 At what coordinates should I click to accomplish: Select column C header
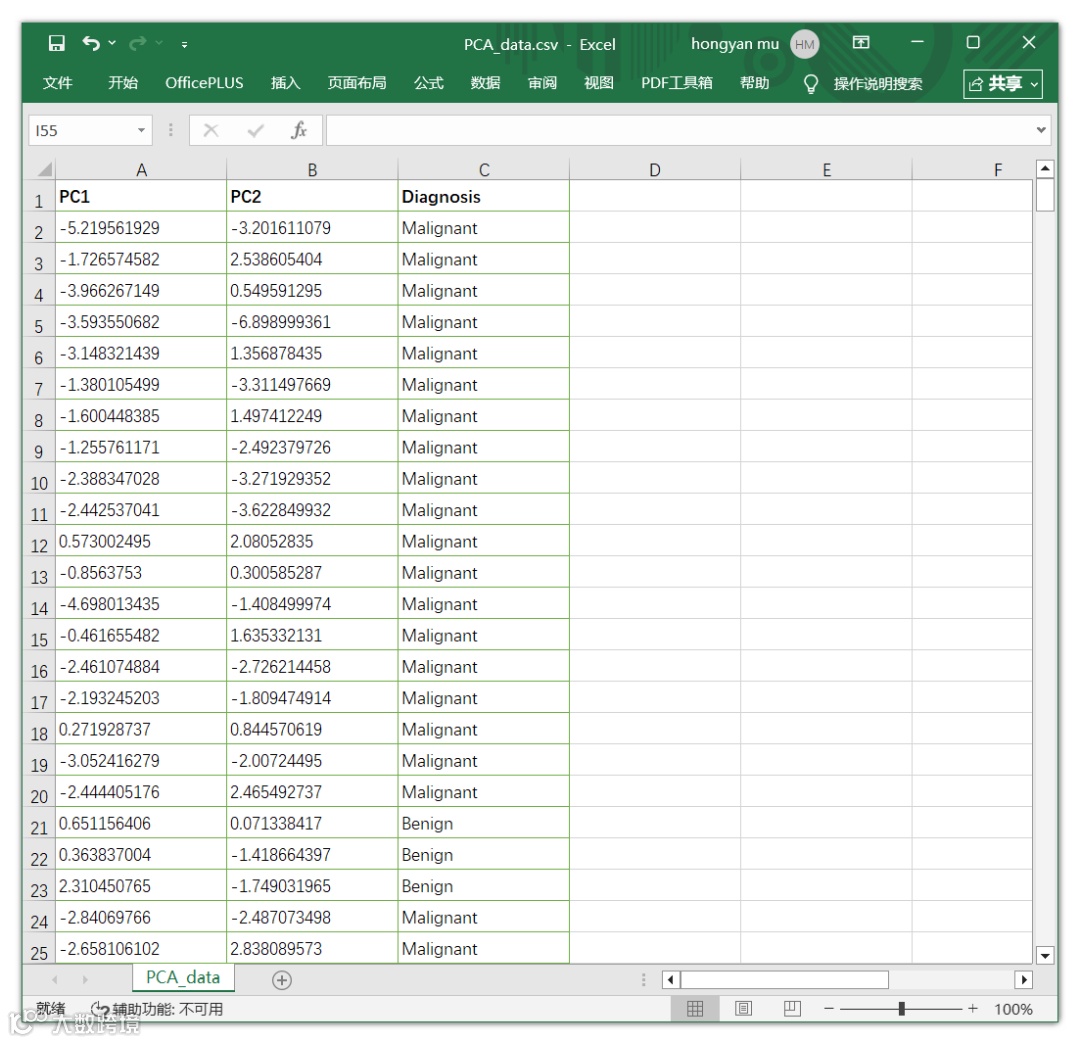pyautogui.click(x=484, y=169)
